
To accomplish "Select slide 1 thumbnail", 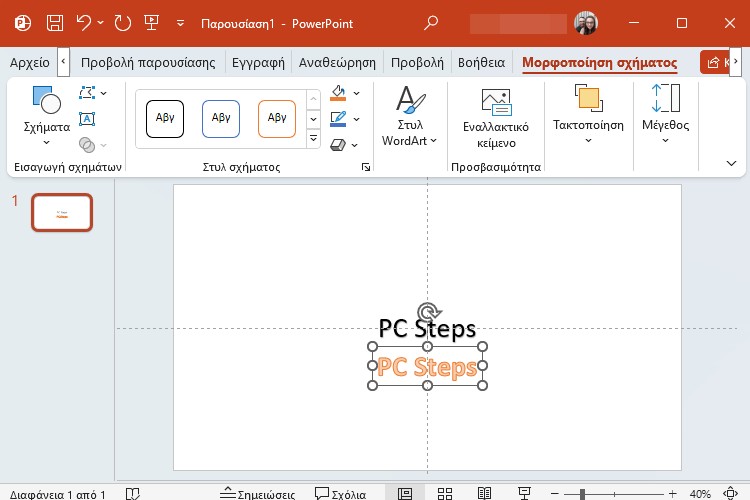I will (x=62, y=212).
